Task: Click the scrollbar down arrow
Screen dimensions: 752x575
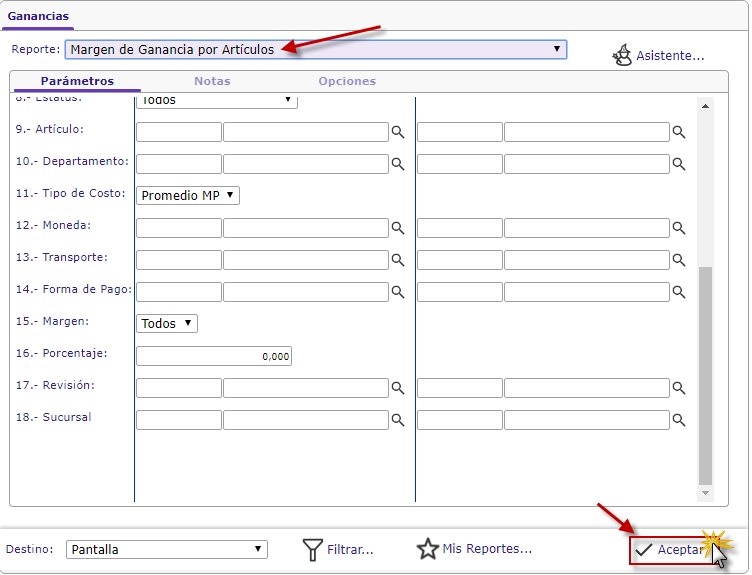Action: tap(705, 493)
